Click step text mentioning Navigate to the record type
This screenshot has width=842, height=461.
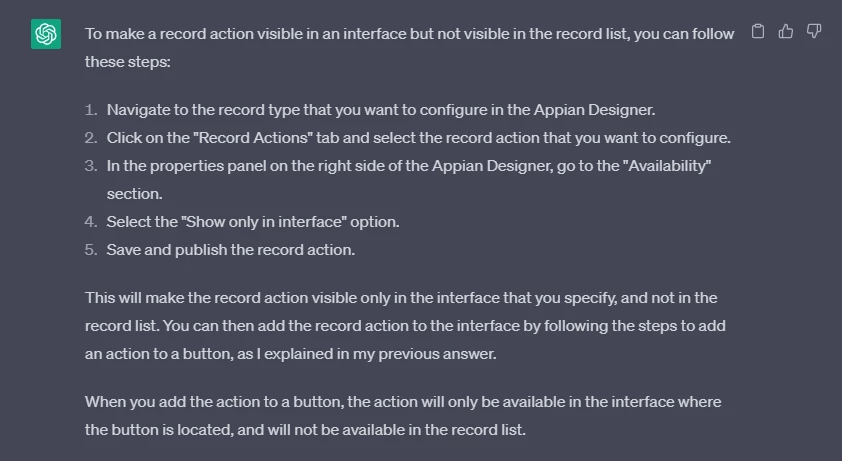click(x=381, y=110)
